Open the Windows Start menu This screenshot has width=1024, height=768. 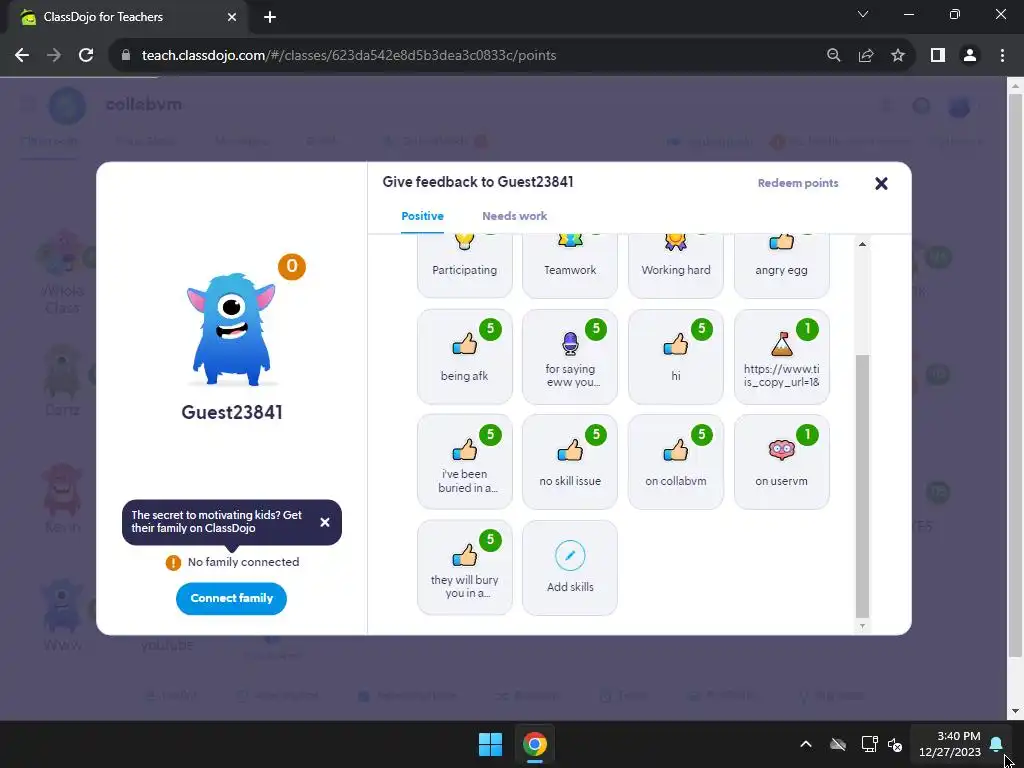click(490, 744)
